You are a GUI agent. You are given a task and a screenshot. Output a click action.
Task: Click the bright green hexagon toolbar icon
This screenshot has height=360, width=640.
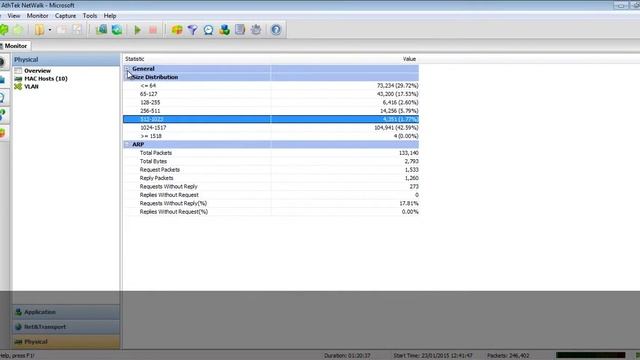coord(4,30)
